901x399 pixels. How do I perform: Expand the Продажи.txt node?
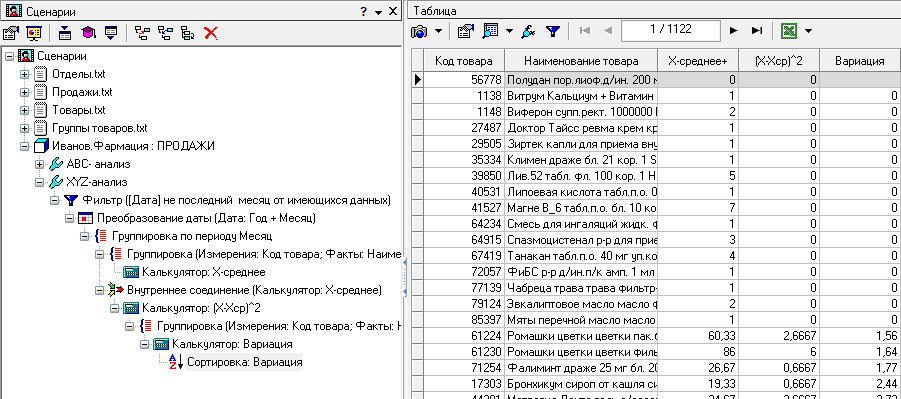[24, 92]
